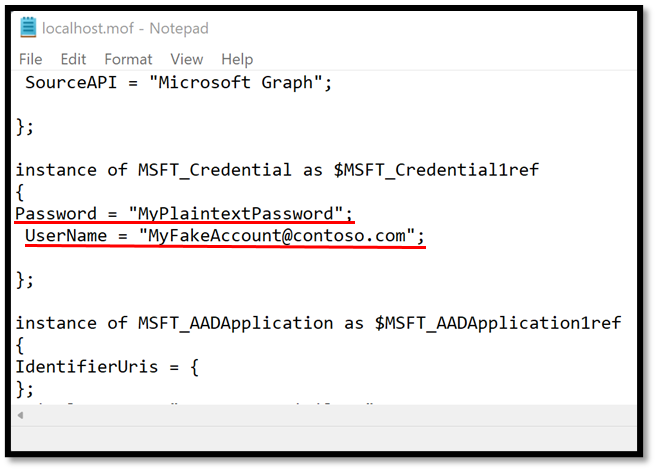This screenshot has width=656, height=470.
Task: Click the MSFT_AADApplication class name
Action: (236, 323)
